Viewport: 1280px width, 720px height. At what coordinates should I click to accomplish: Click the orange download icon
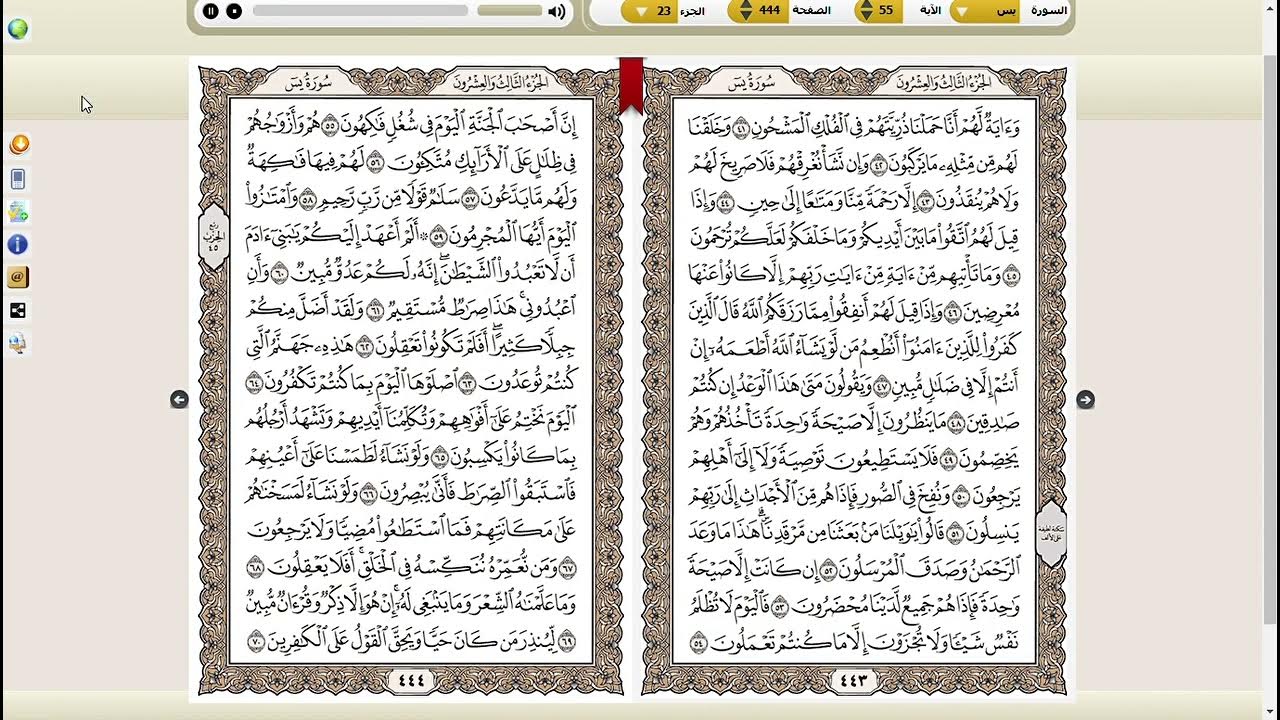pyautogui.click(x=18, y=145)
